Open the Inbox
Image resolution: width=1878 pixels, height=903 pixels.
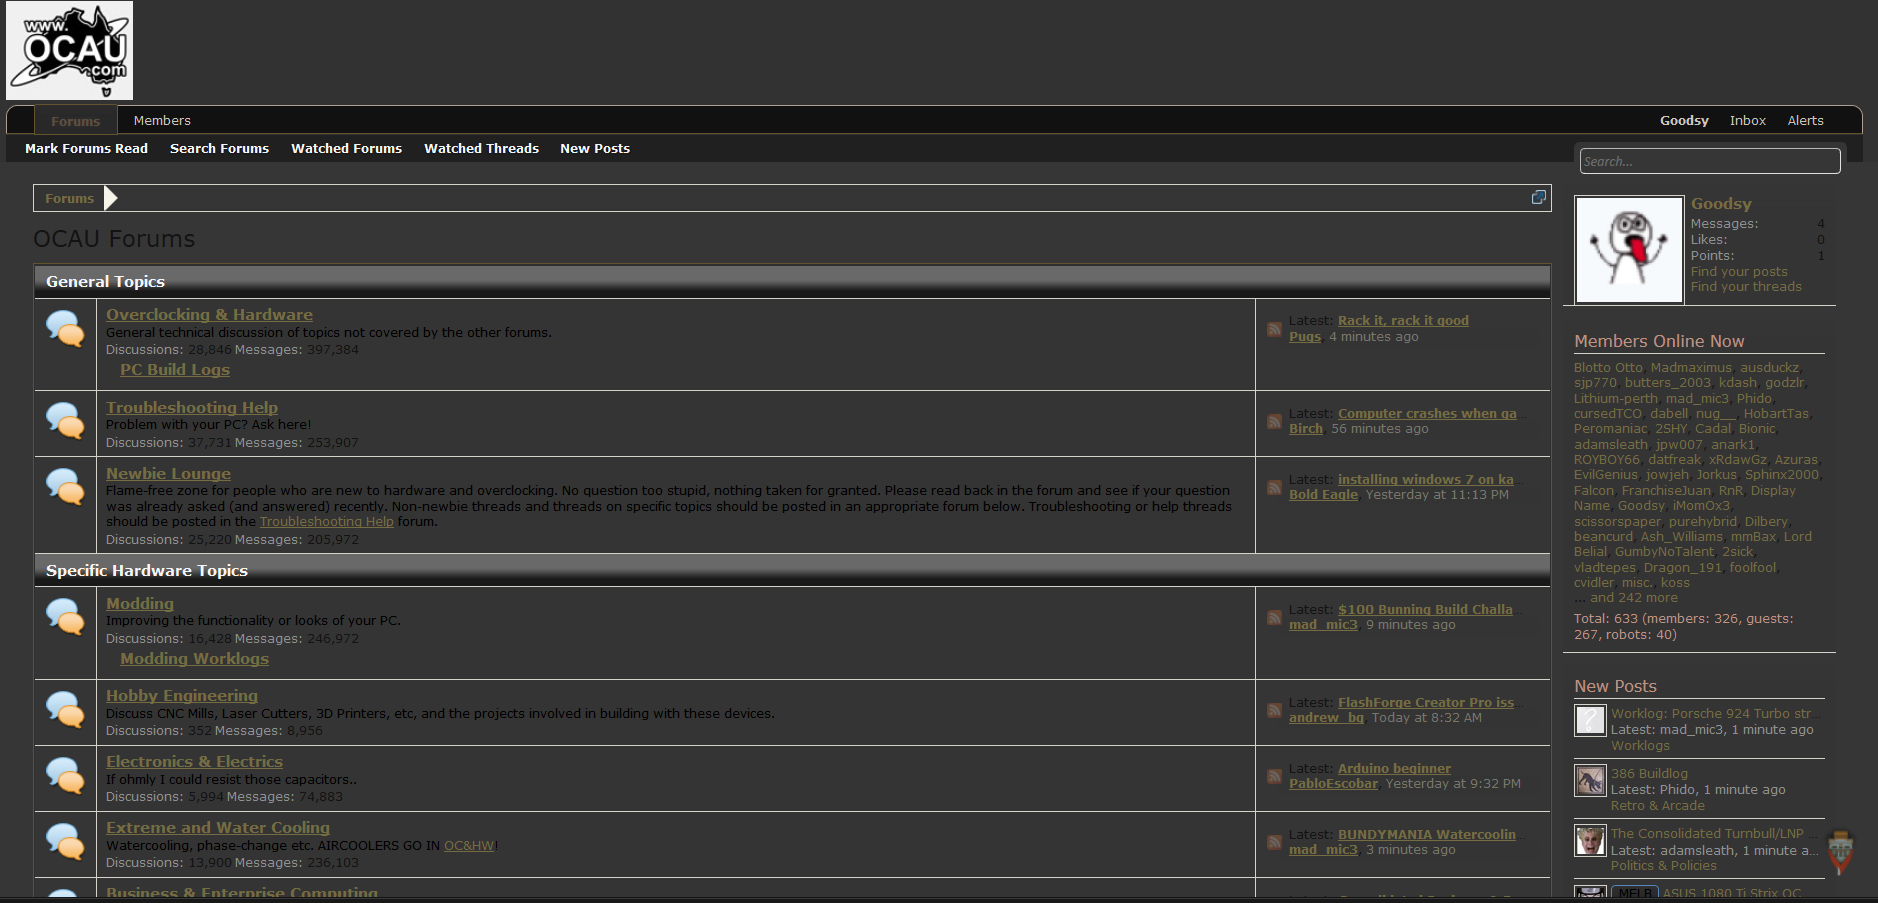pos(1747,120)
